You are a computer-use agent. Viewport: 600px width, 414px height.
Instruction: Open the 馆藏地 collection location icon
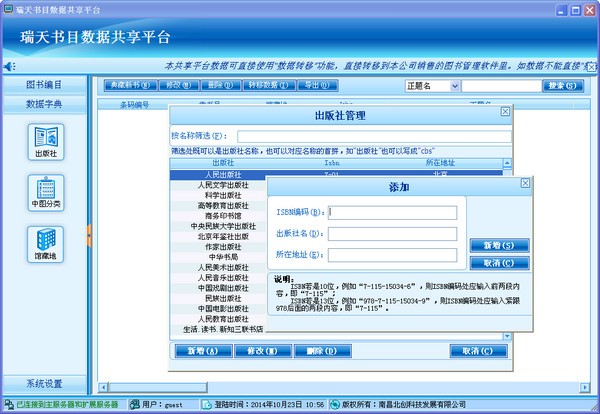[46, 244]
